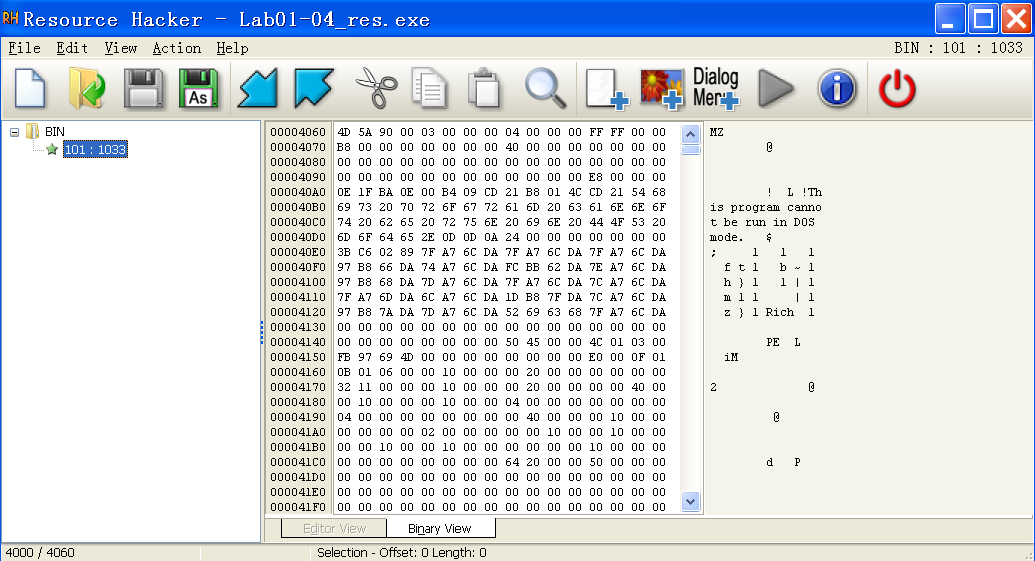This screenshot has height=561, width=1035.
Task: Open a file with the folder icon
Action: [86, 88]
